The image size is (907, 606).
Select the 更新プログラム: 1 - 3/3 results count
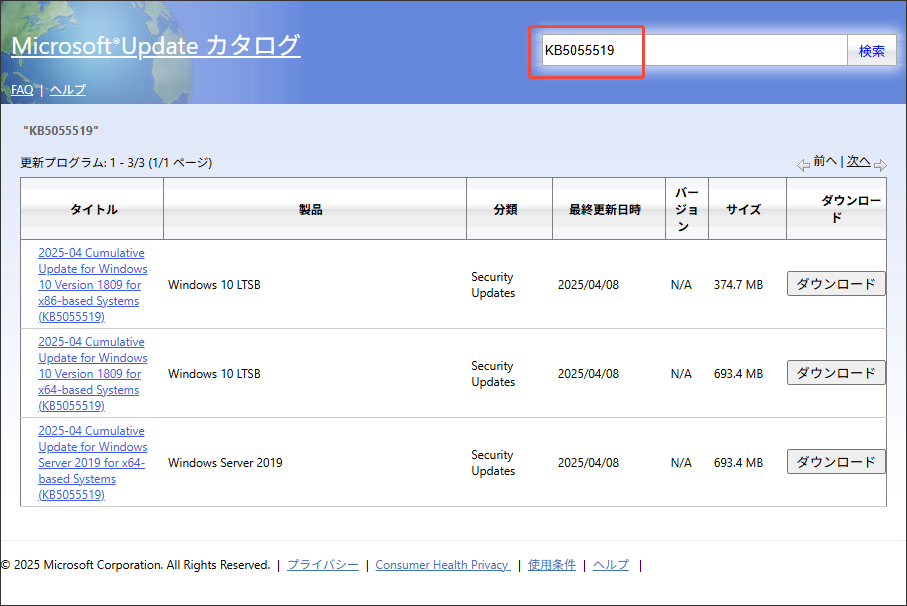pyautogui.click(x=116, y=162)
